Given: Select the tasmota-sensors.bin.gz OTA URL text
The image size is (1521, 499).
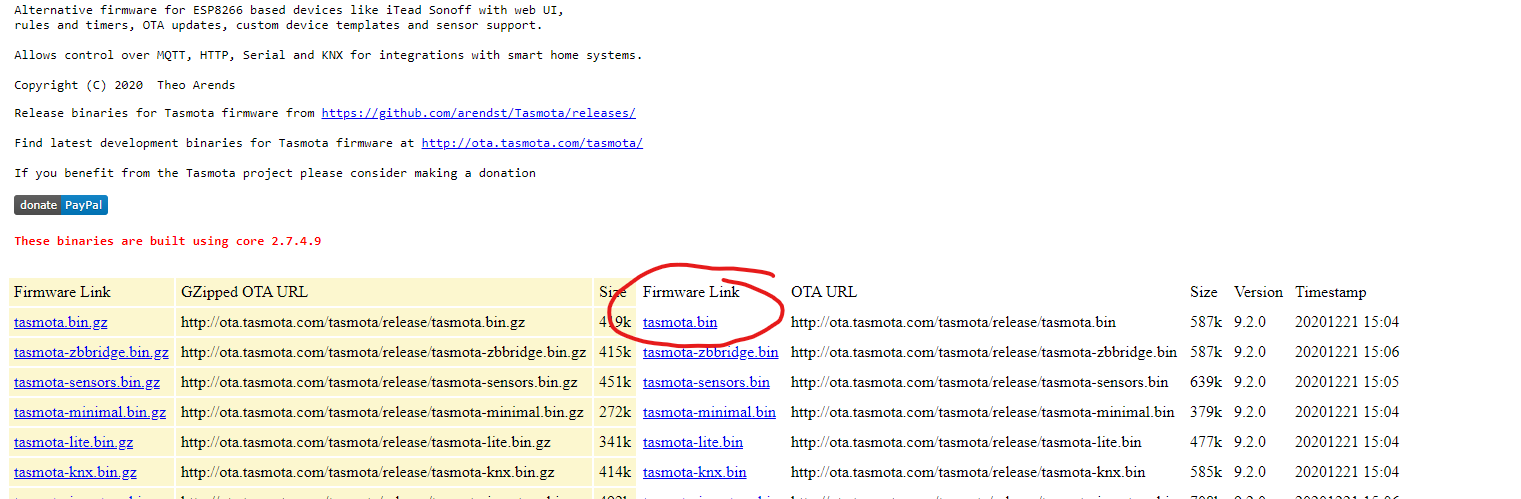Looking at the screenshot, I should point(379,382).
